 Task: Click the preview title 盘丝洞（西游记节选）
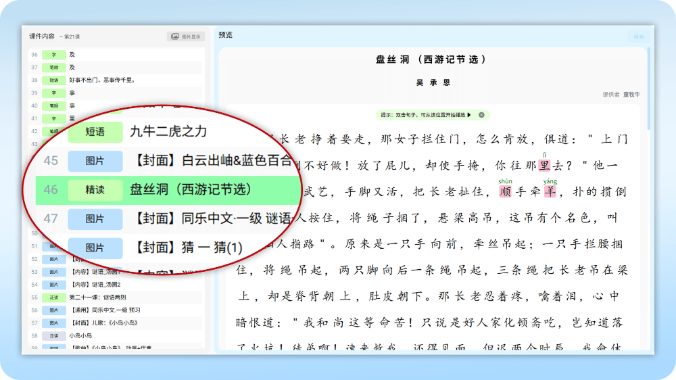pyautogui.click(x=432, y=60)
